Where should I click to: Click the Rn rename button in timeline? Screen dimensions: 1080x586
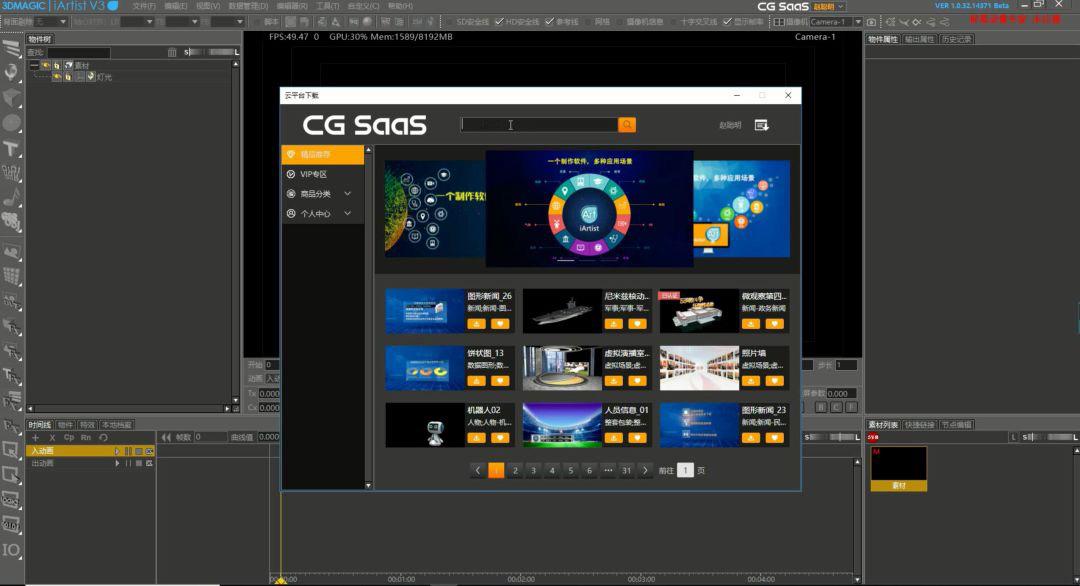click(x=85, y=437)
